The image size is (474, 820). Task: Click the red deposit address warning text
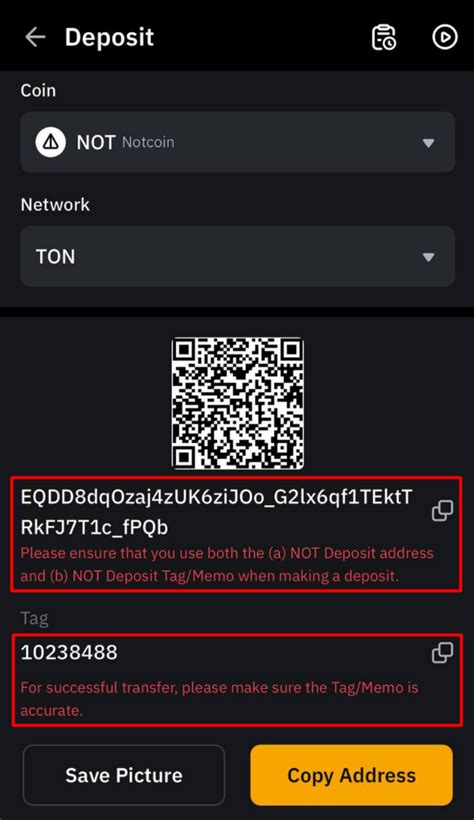[227, 565]
